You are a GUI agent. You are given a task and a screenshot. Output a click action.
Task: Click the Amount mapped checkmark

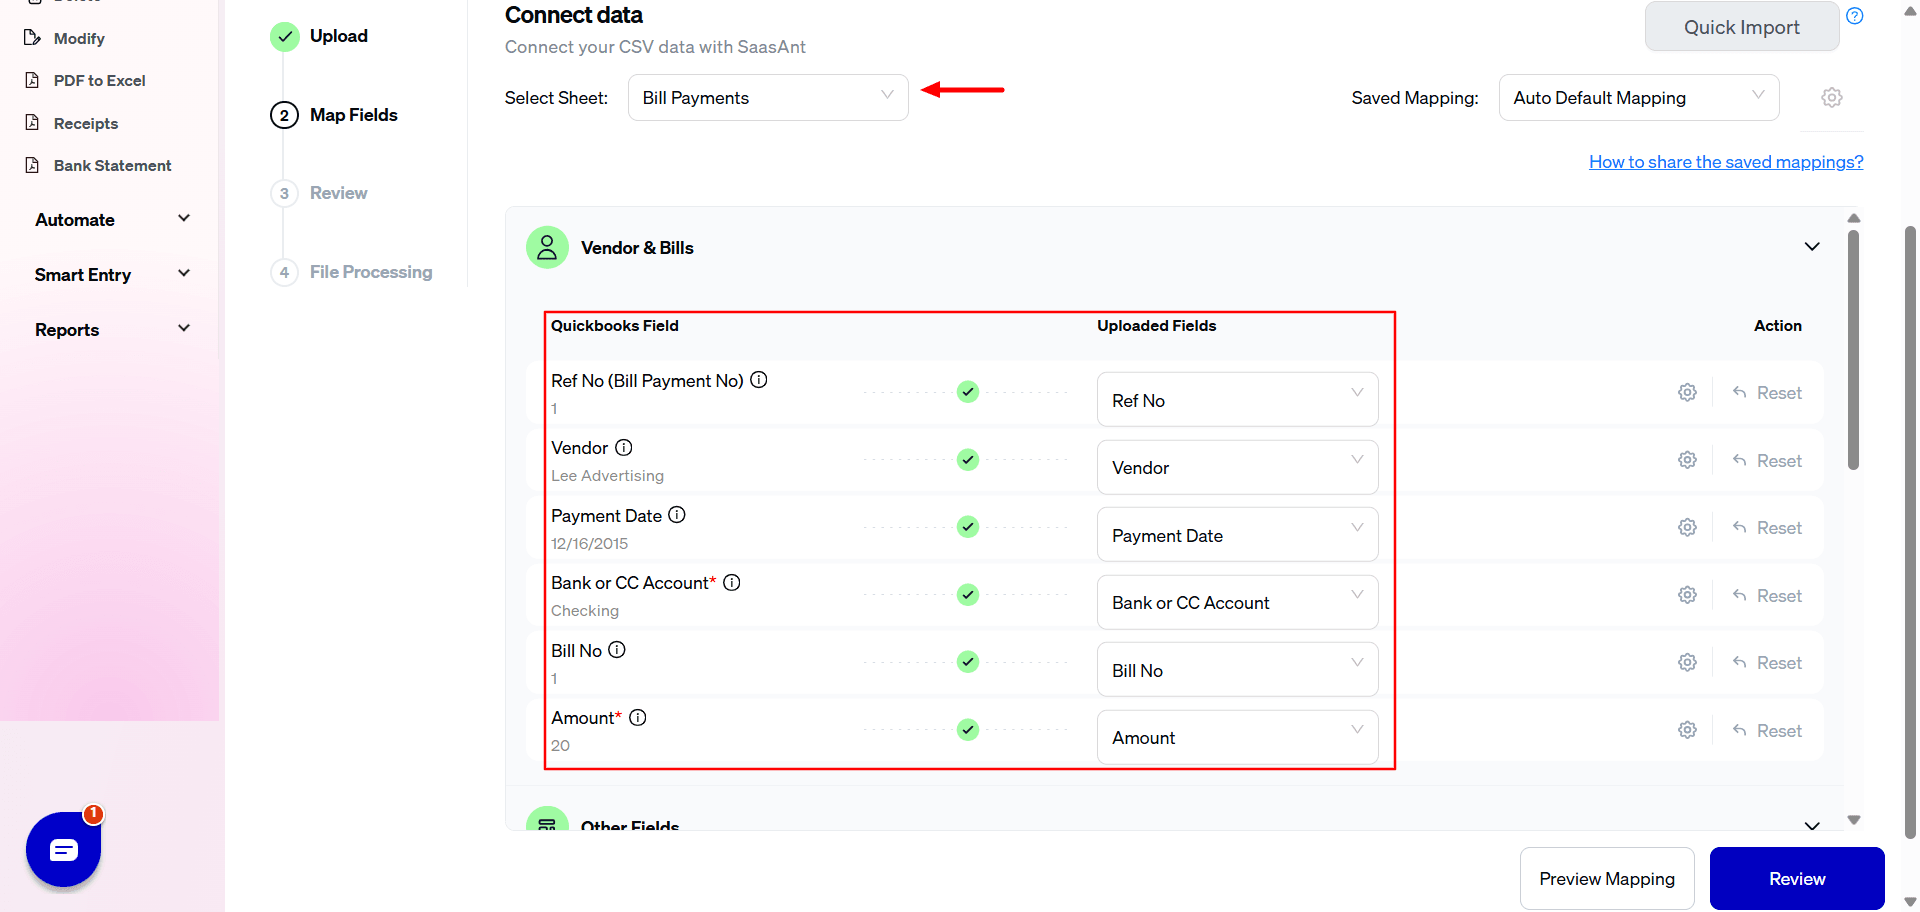pyautogui.click(x=967, y=730)
